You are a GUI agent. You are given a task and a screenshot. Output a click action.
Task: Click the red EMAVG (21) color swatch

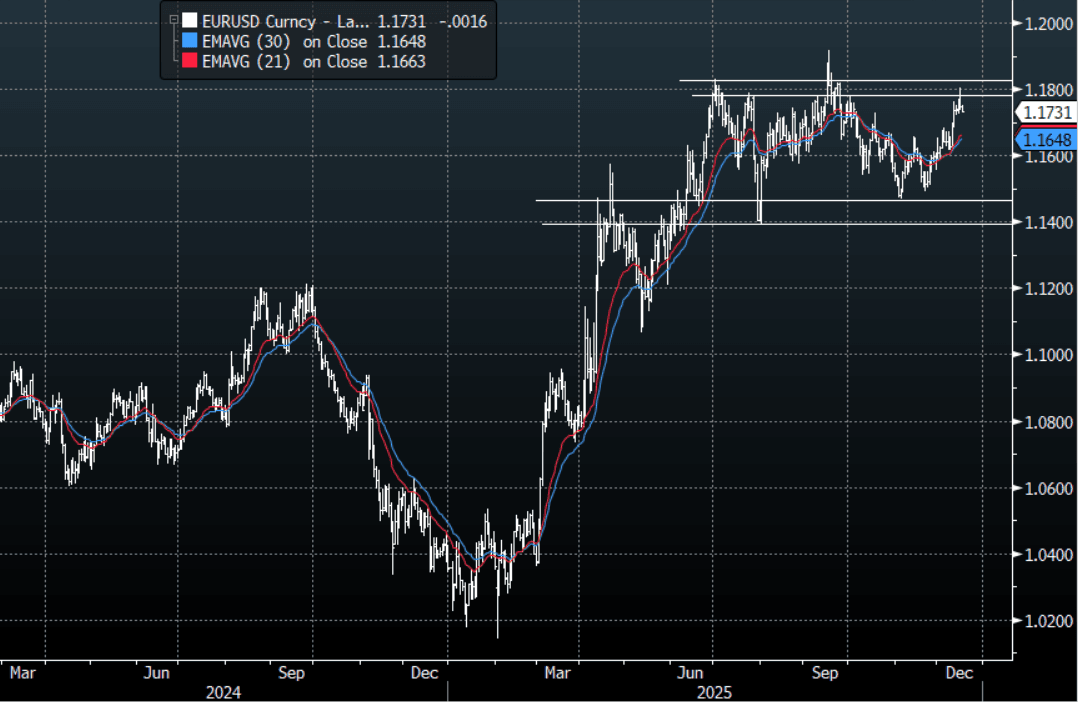[189, 62]
